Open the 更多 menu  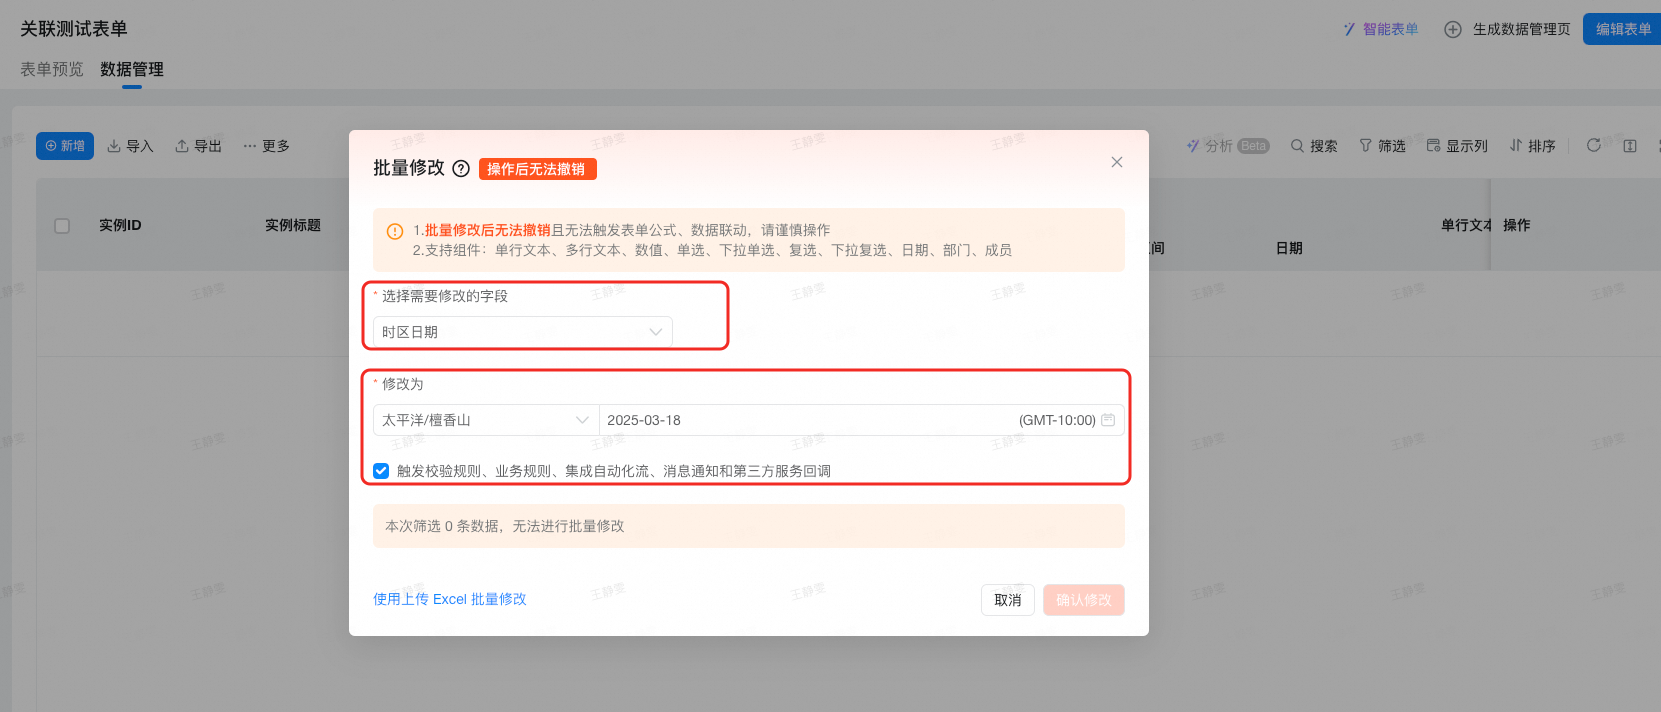pyautogui.click(x=266, y=146)
